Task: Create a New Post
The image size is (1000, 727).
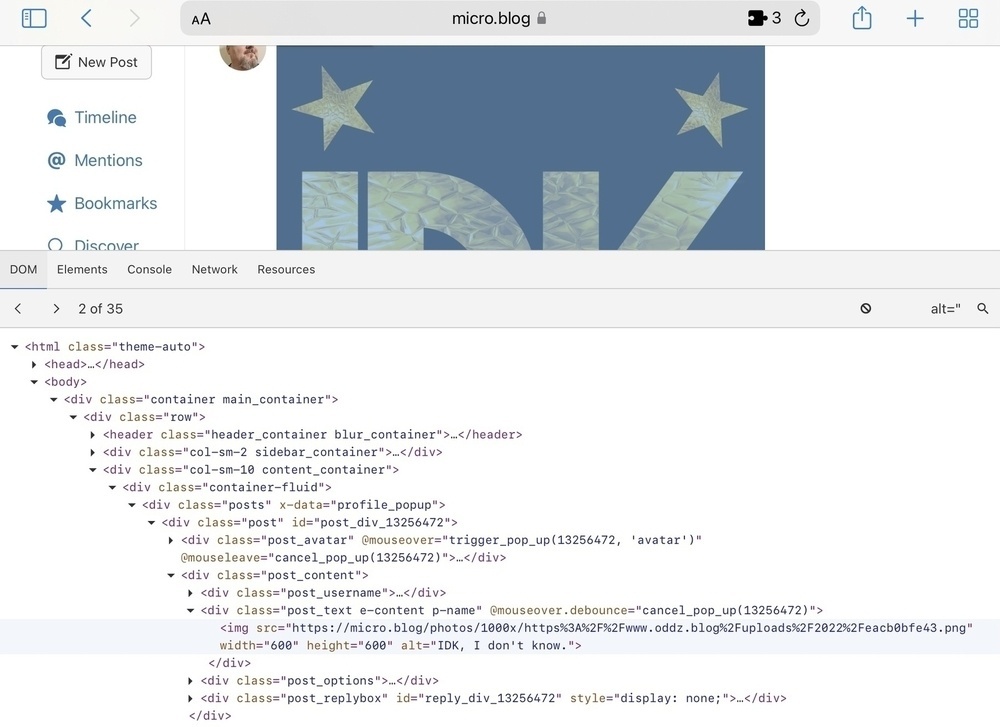Action: coord(96,62)
